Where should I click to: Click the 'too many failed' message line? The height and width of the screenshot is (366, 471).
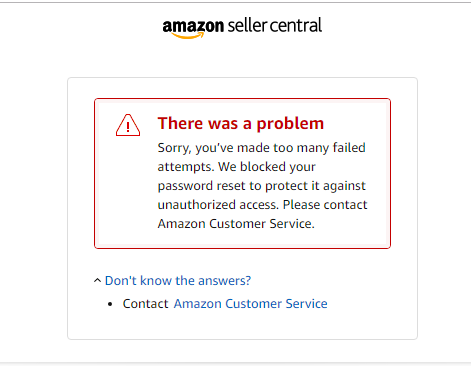[262, 148]
